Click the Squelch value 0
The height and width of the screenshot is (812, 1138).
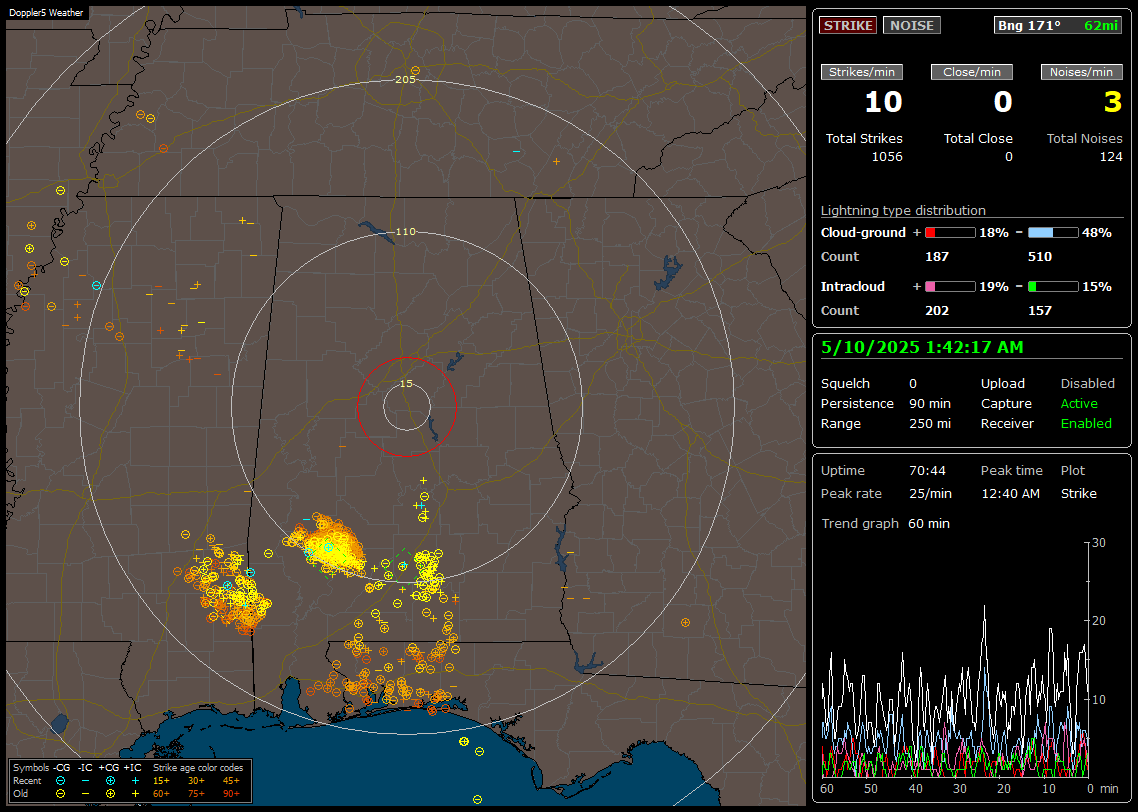913,384
